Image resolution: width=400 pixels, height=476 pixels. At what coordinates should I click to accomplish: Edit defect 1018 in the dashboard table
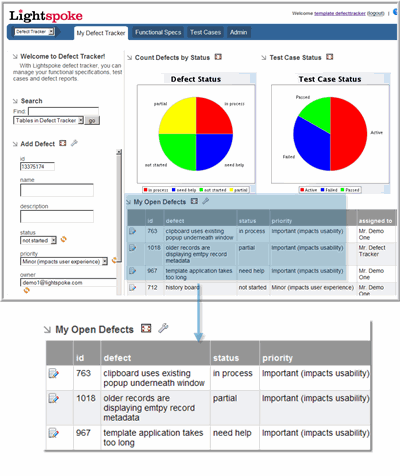132,248
